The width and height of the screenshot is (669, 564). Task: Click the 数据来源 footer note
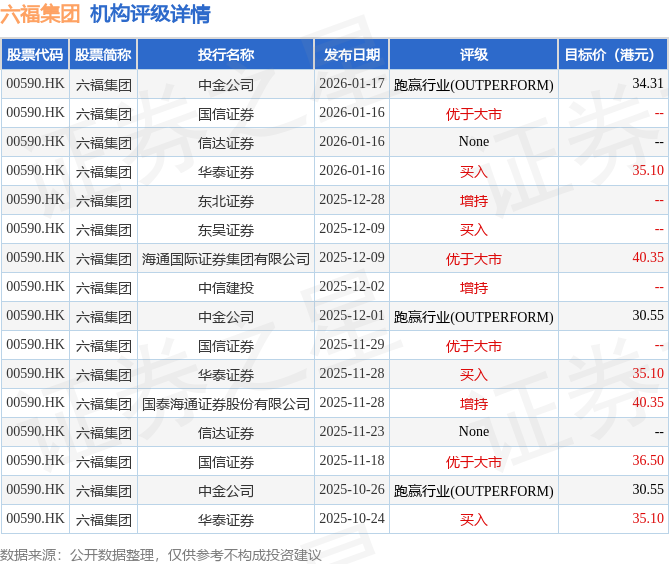click(160, 555)
